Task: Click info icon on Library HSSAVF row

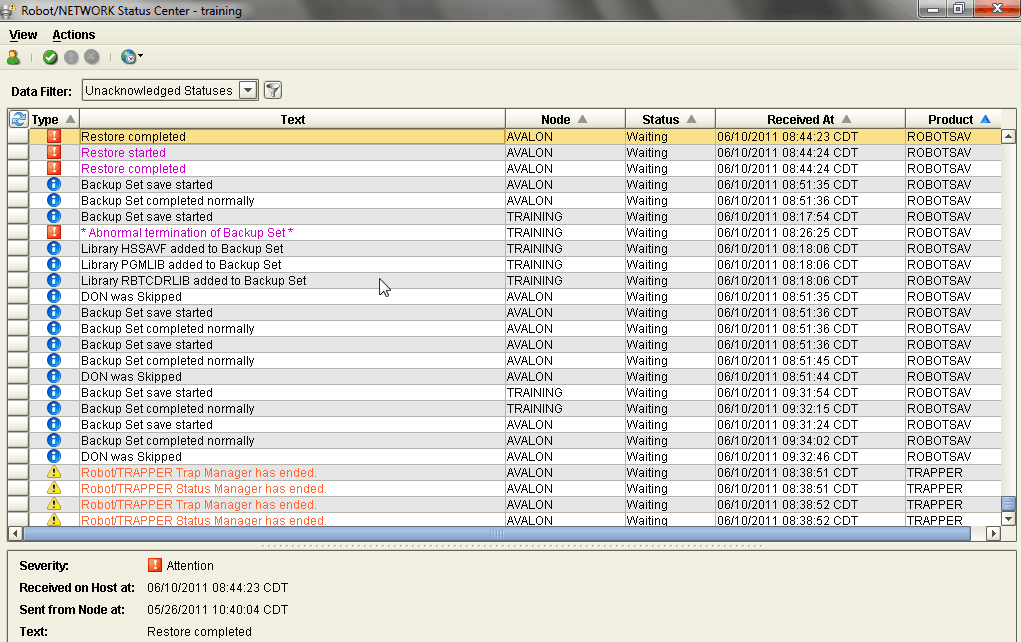Action: pos(54,248)
